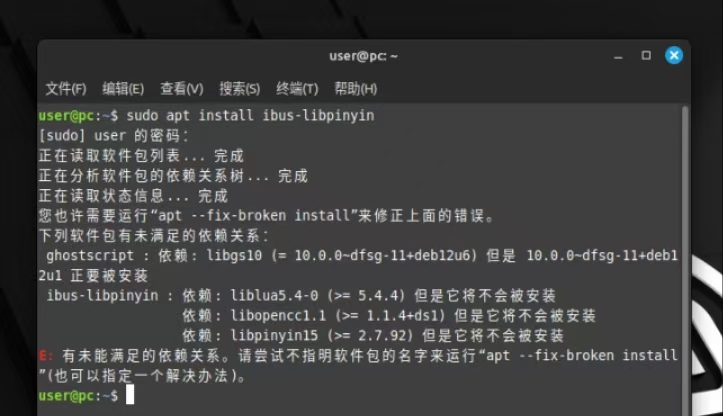Open the 帮助(H) menu
This screenshot has height=416, width=723.
[x=356, y=89]
